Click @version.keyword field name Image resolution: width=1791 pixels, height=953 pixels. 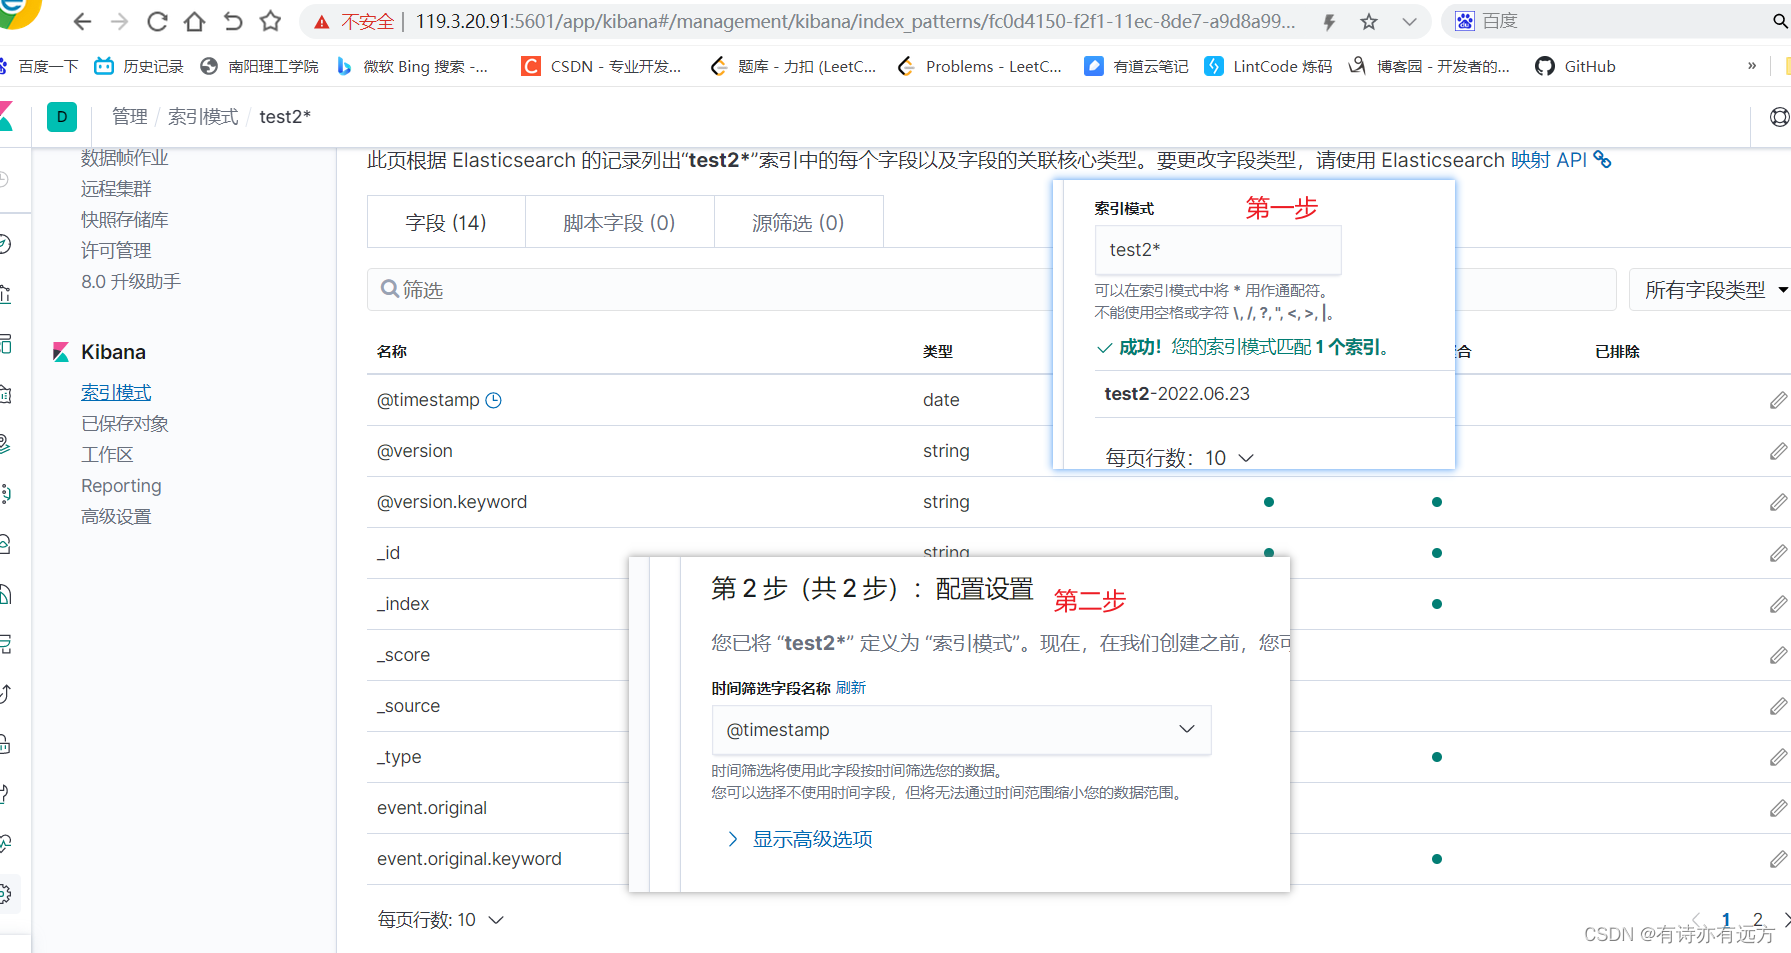coord(452,502)
